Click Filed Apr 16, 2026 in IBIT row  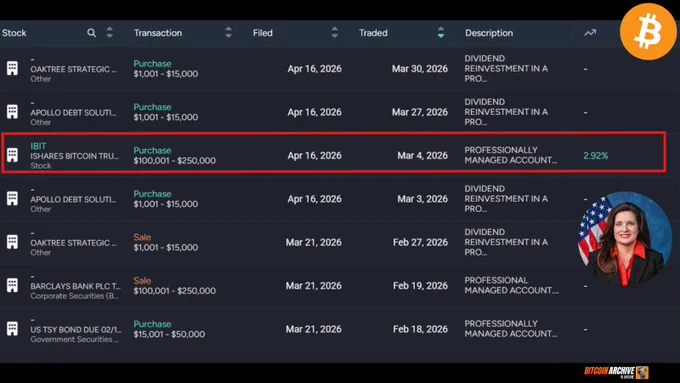click(x=314, y=155)
